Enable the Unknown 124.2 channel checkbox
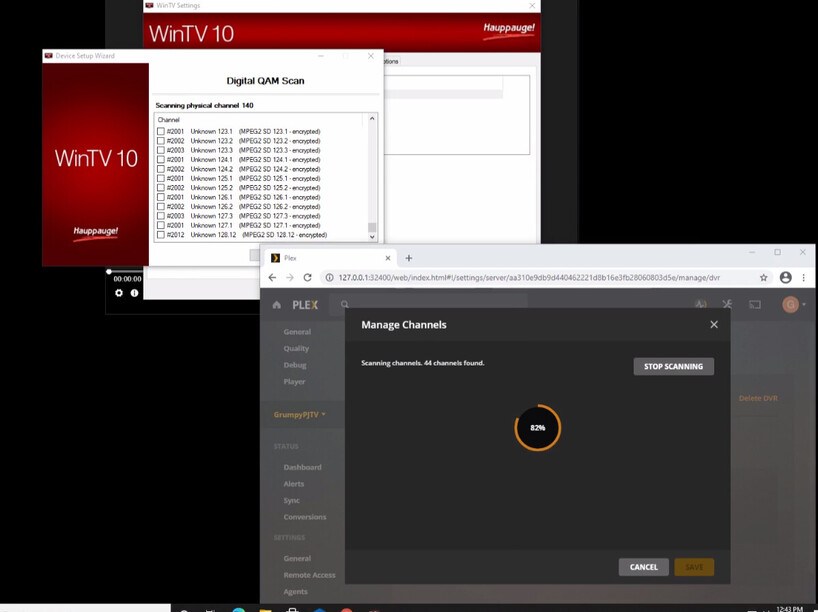 click(161, 169)
